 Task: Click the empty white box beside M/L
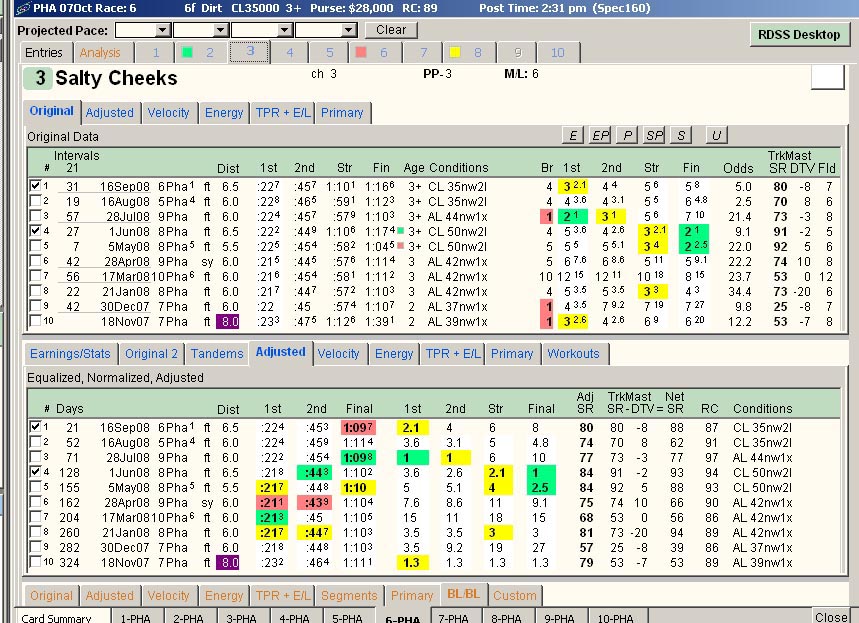tap(827, 76)
